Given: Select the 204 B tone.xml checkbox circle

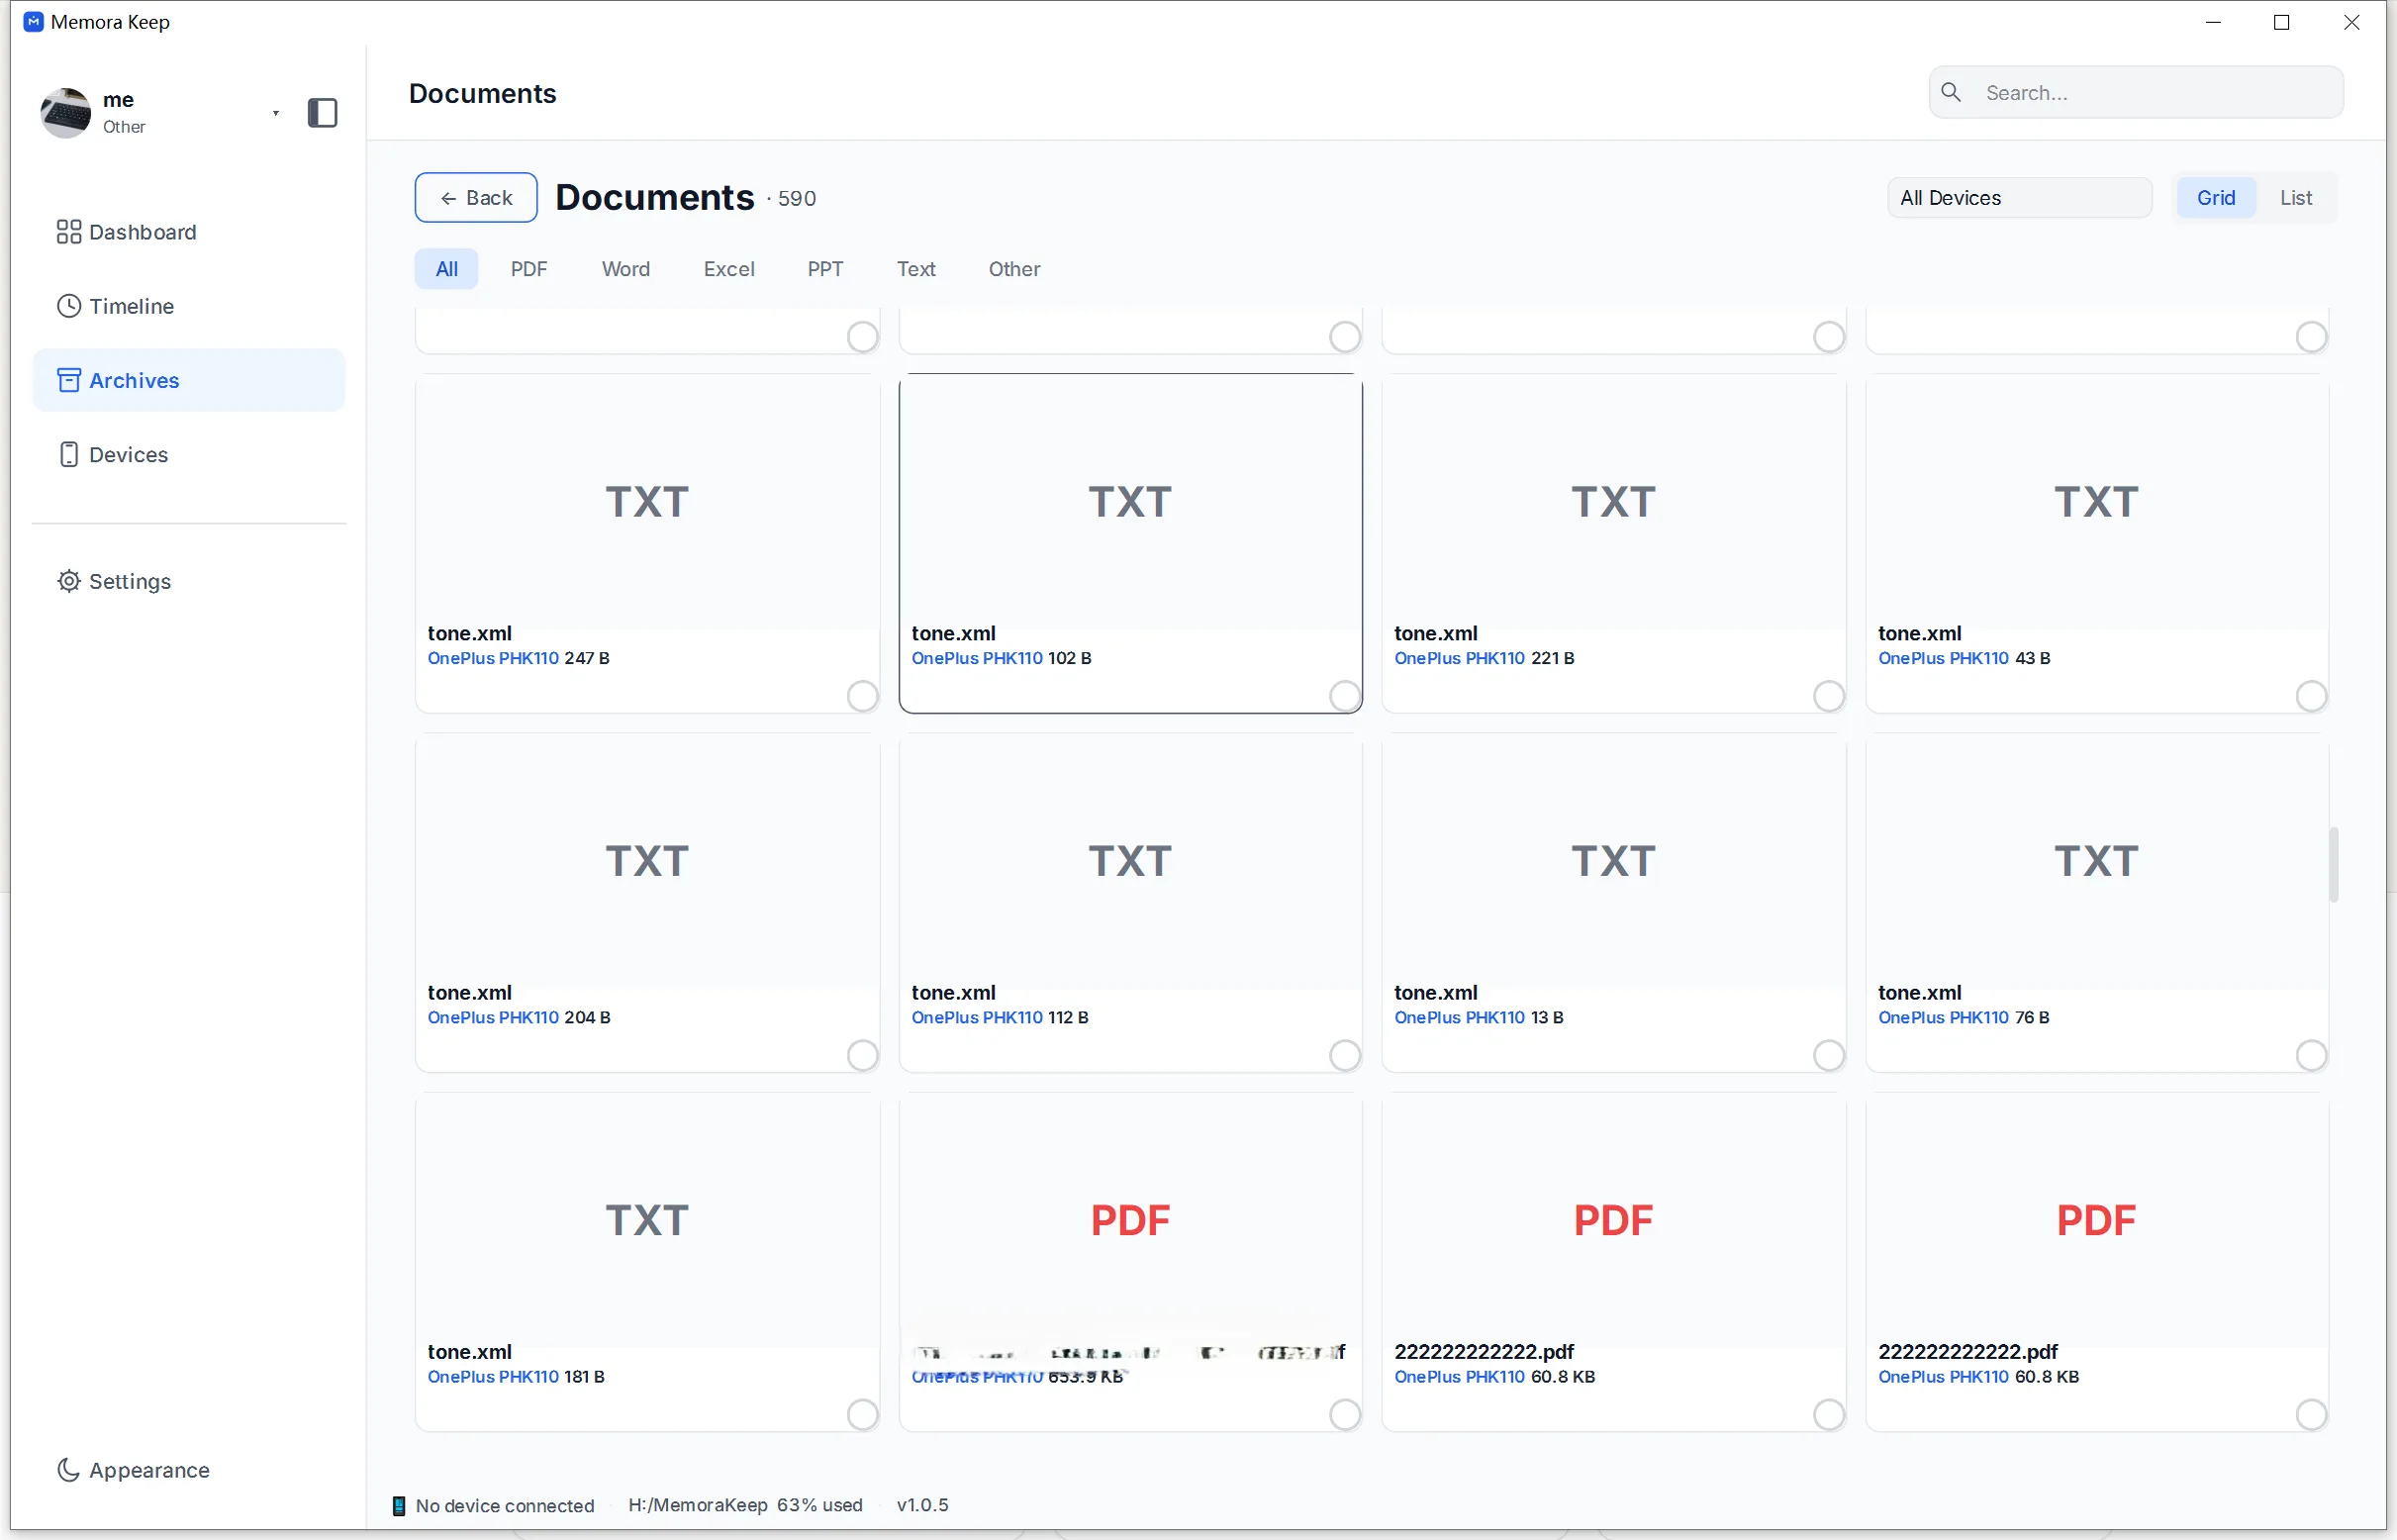Looking at the screenshot, I should coord(862,1054).
